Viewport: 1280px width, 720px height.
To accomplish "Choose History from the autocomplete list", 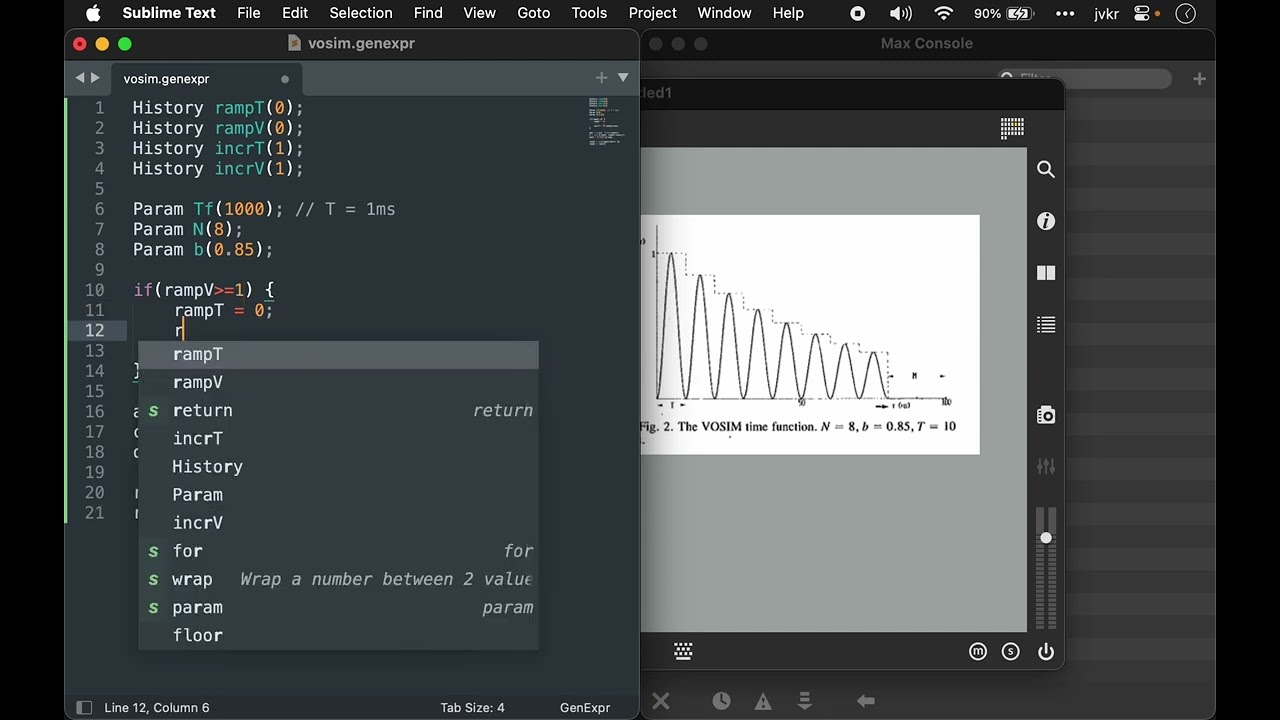I will coord(338,466).
